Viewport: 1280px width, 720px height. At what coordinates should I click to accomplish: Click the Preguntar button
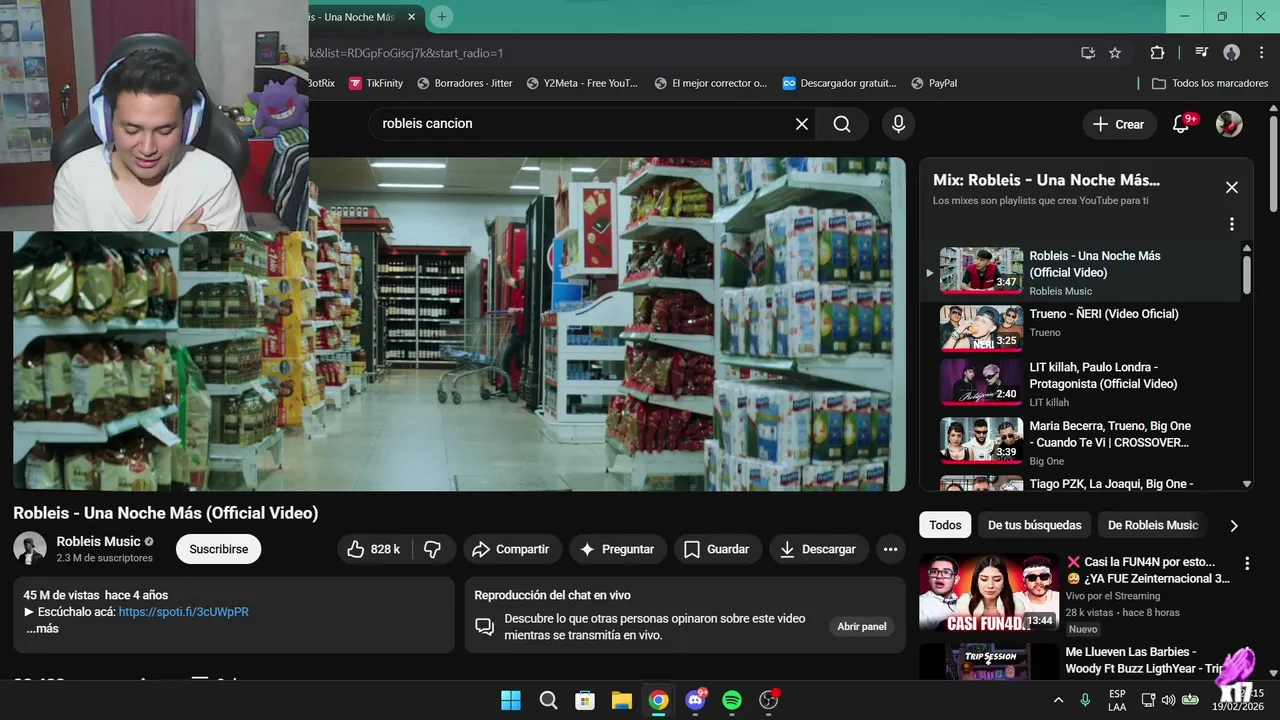click(x=617, y=549)
